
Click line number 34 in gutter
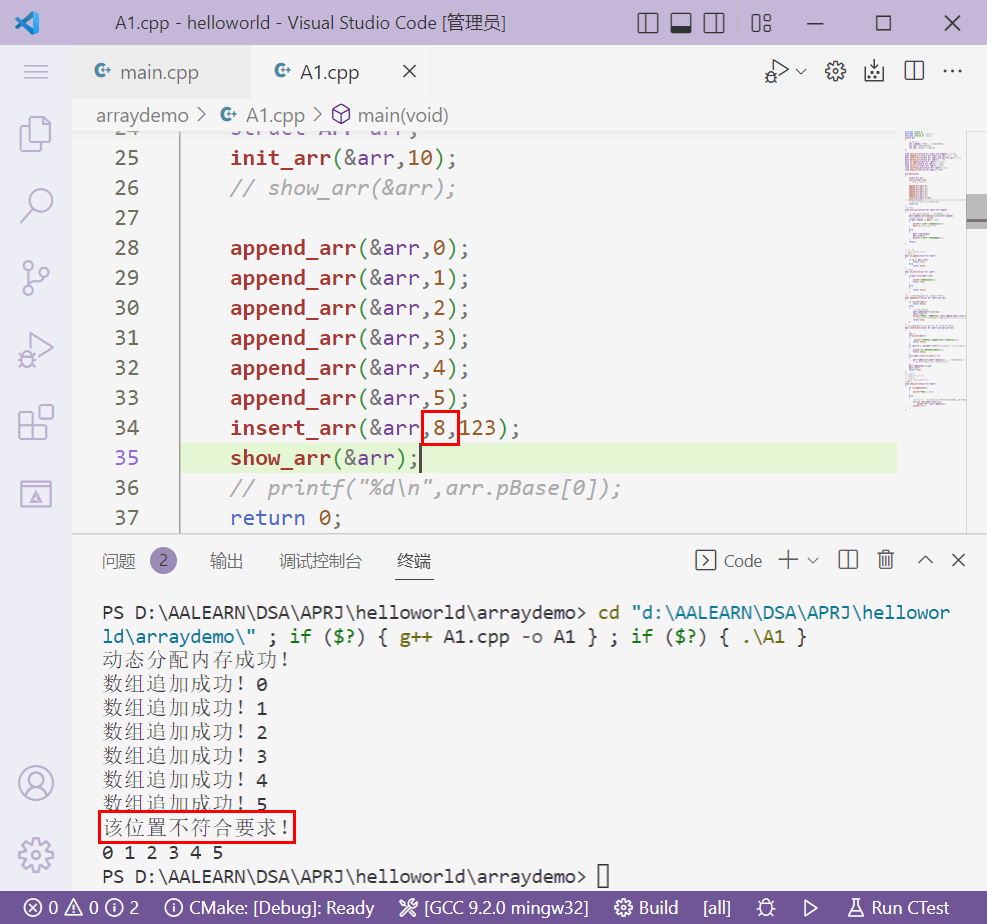coord(127,428)
